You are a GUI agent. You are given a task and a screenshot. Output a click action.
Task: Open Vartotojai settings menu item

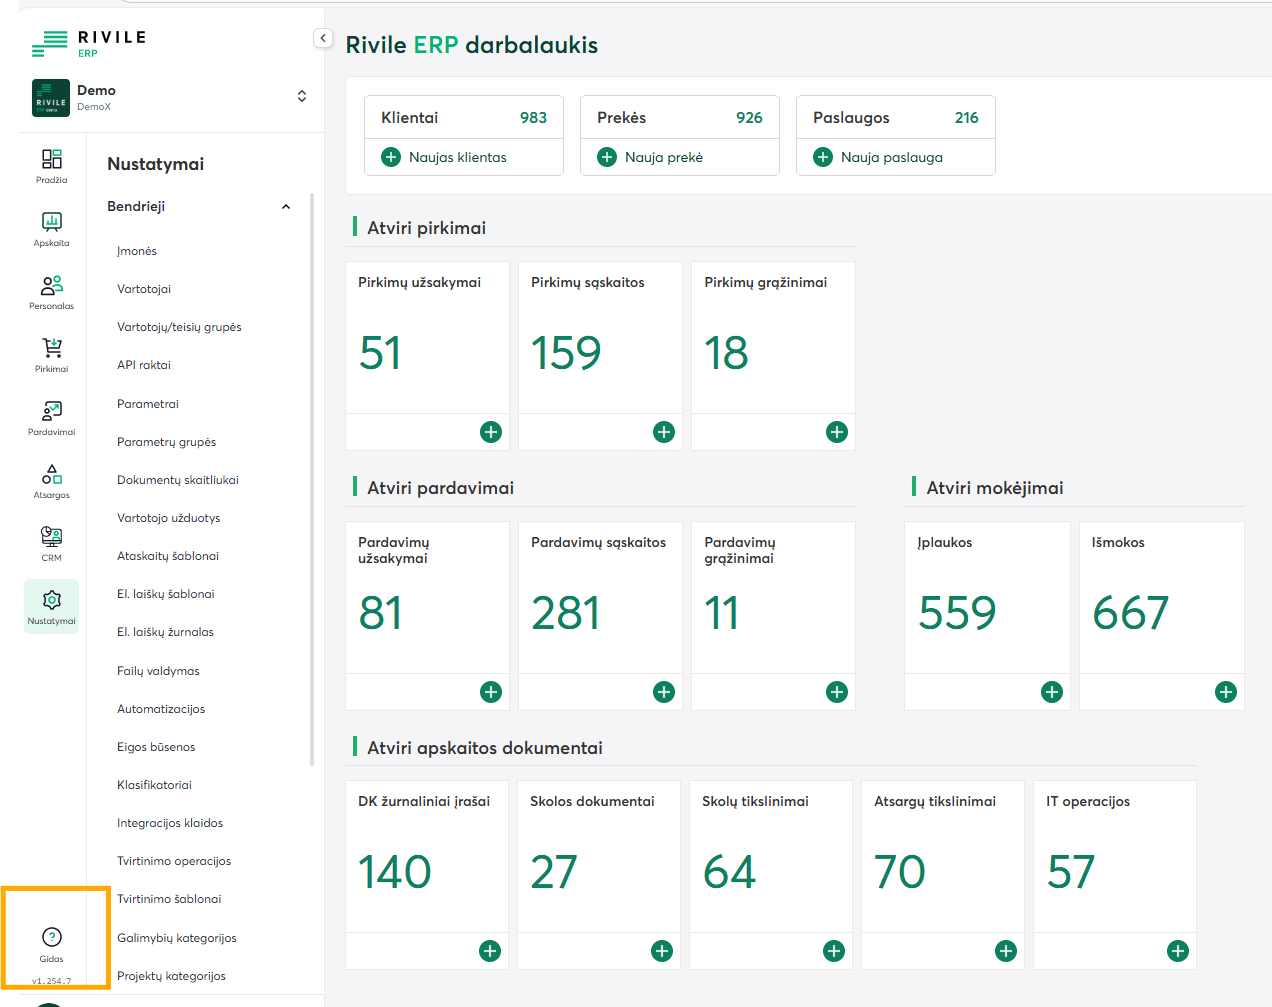(x=144, y=289)
